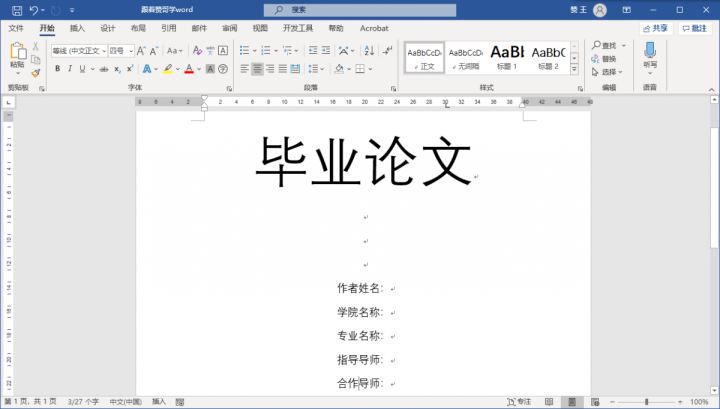
Task: Clear all formatting icon
Action: tap(197, 50)
